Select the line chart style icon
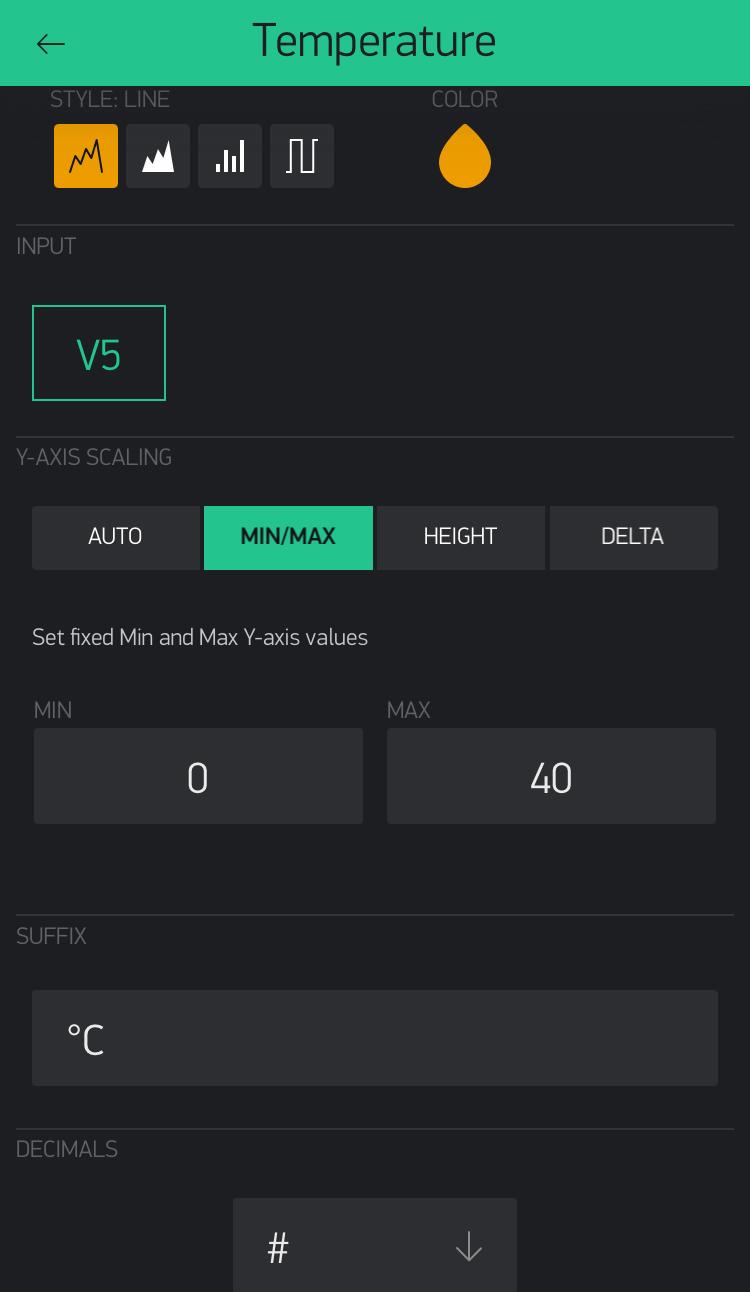Image resolution: width=750 pixels, height=1292 pixels. (86, 156)
